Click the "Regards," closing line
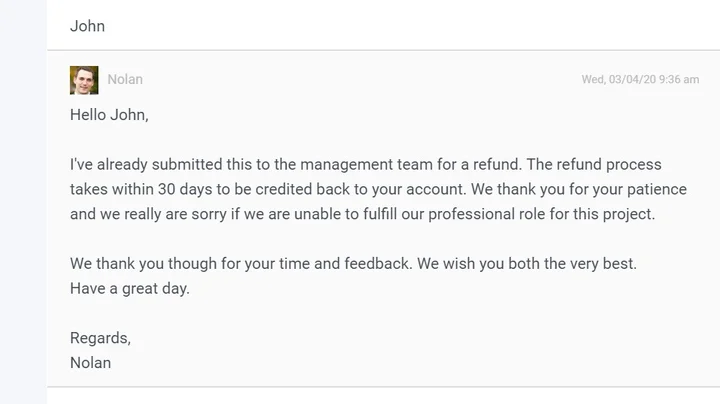720x404 pixels. tap(100, 338)
